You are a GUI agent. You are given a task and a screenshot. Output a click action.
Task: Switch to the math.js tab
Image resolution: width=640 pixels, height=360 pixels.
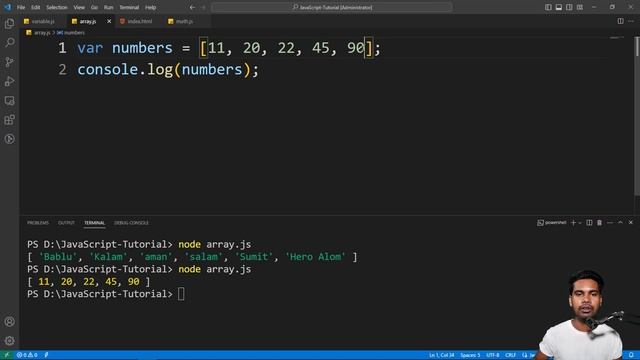[184, 21]
